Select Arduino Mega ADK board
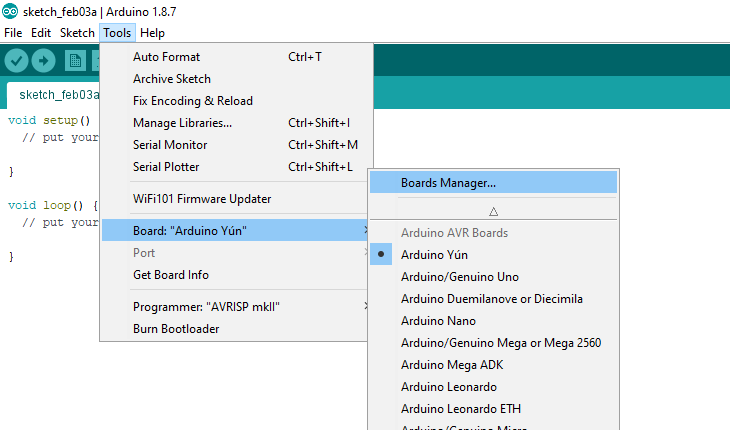This screenshot has width=730, height=430. tap(493, 365)
